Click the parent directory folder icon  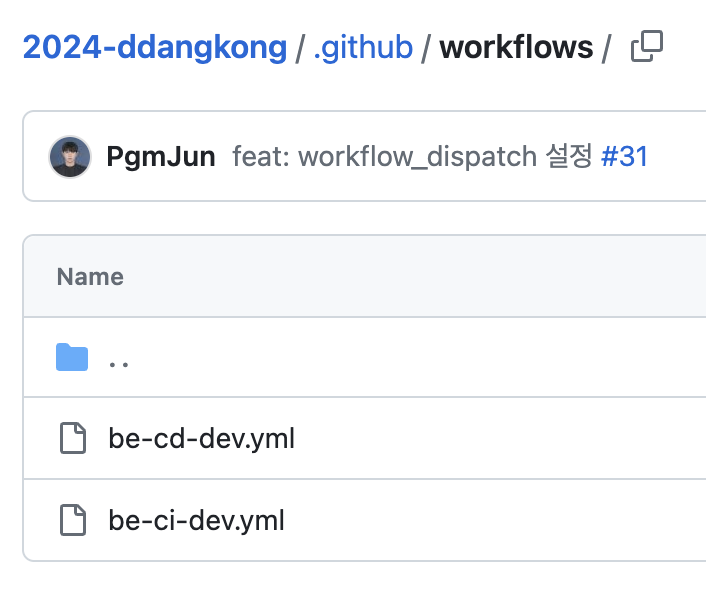click(x=72, y=357)
